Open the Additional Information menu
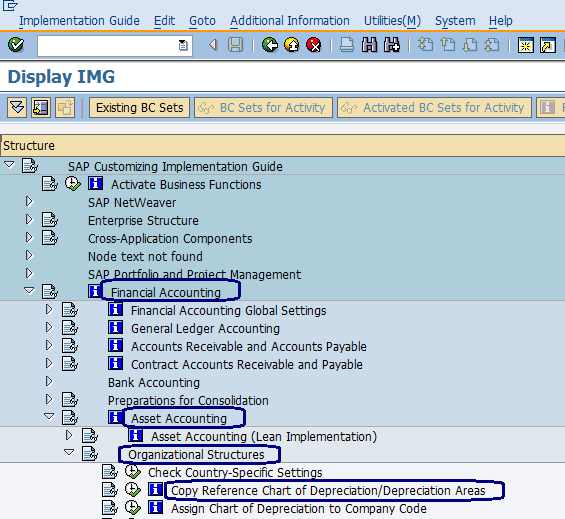This screenshot has width=565, height=519. pyautogui.click(x=290, y=21)
